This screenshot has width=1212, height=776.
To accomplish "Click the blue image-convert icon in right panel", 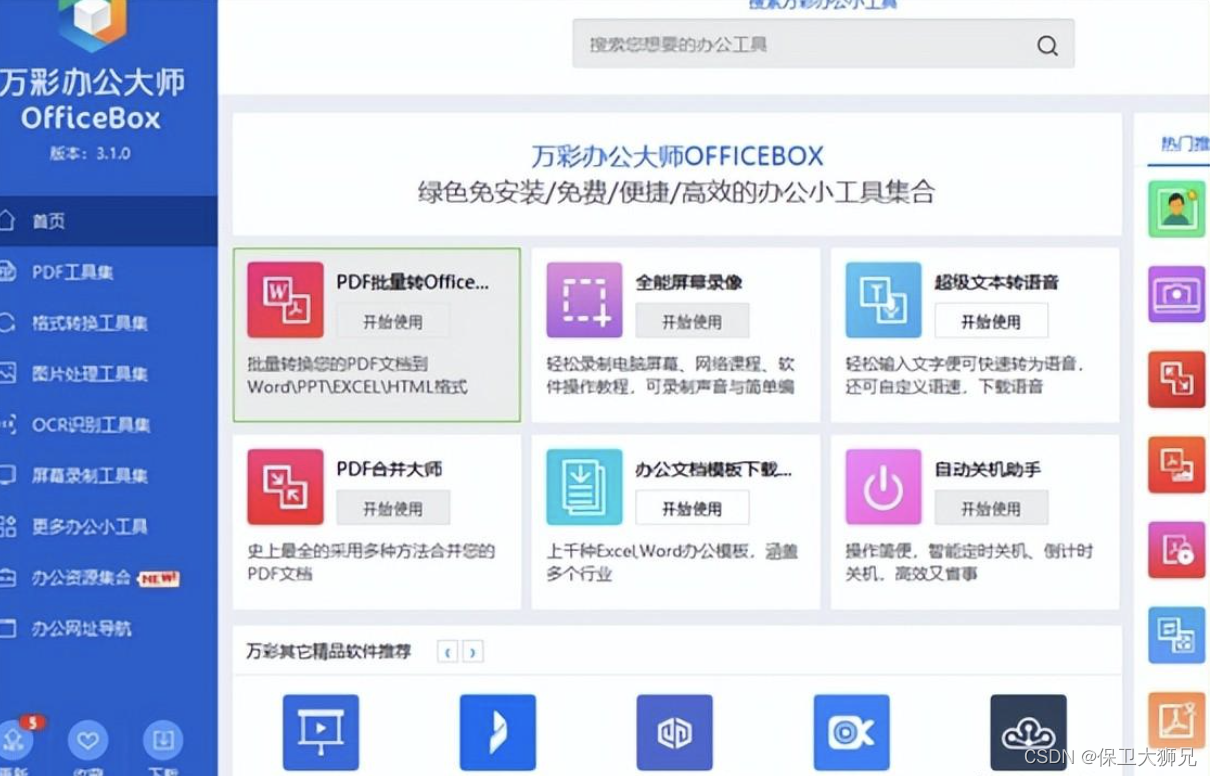I will (1176, 635).
